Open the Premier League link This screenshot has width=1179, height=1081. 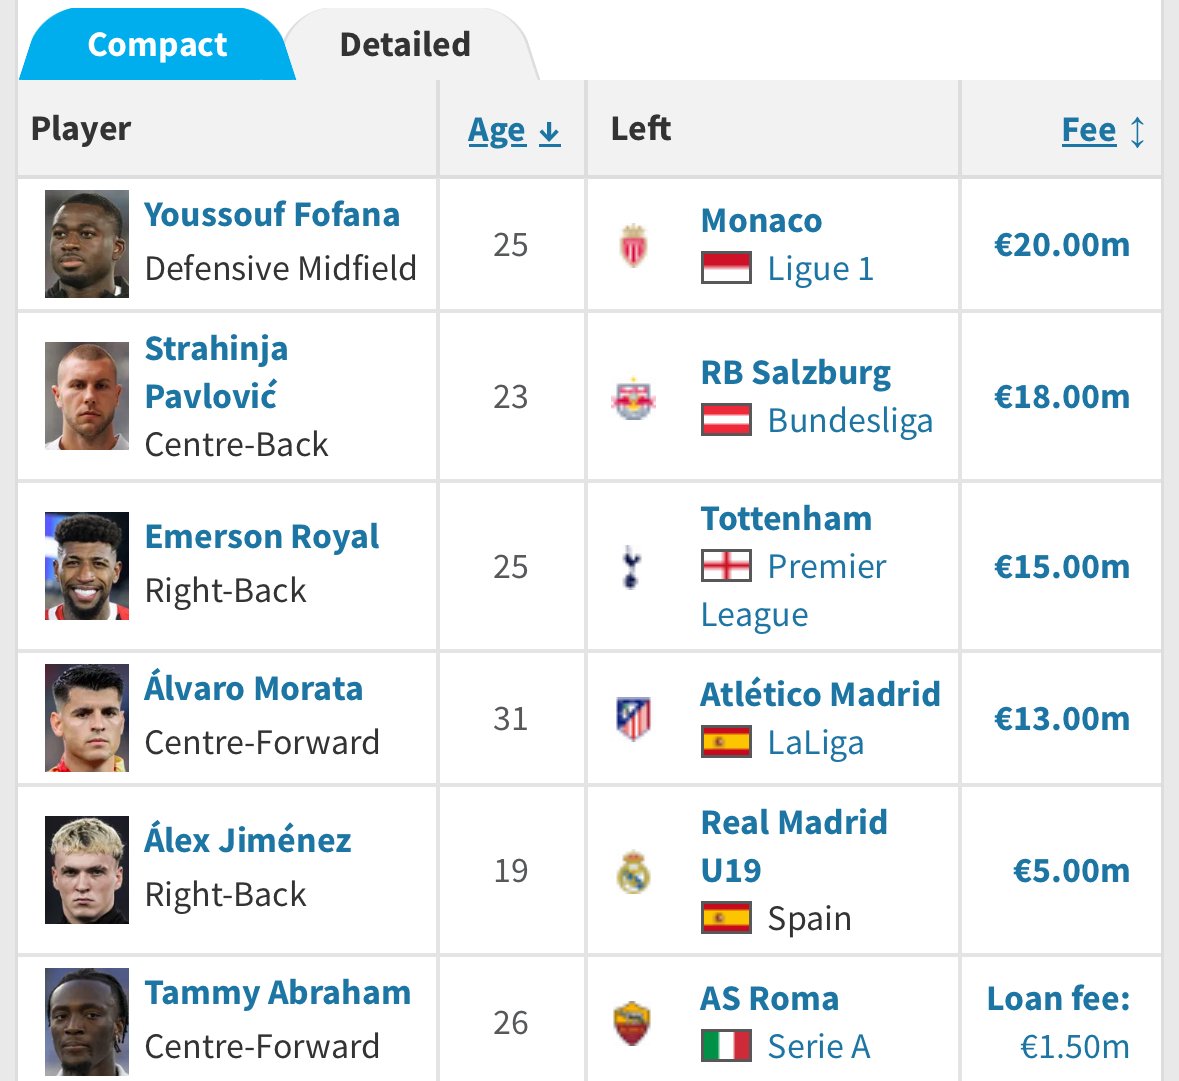tap(793, 591)
